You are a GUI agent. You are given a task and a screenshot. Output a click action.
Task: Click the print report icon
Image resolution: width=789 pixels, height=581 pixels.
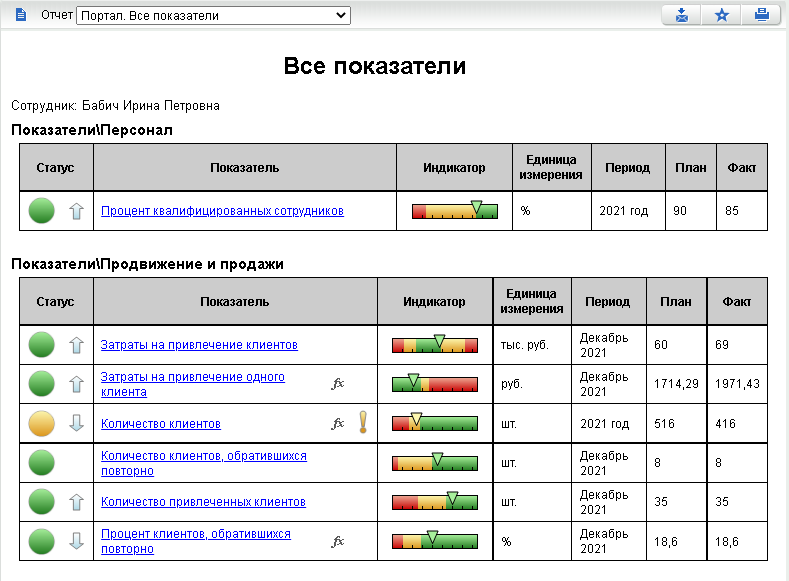click(761, 15)
